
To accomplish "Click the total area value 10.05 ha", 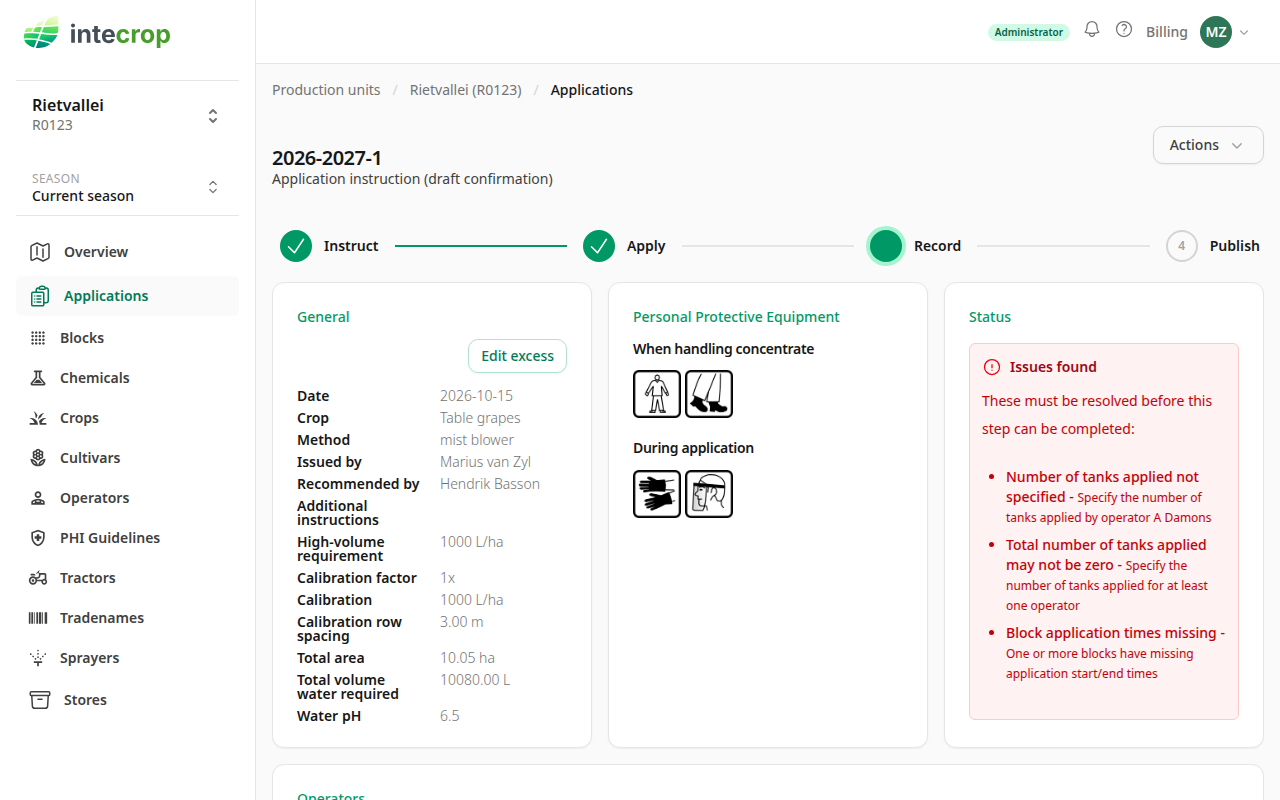I will pyautogui.click(x=467, y=658).
